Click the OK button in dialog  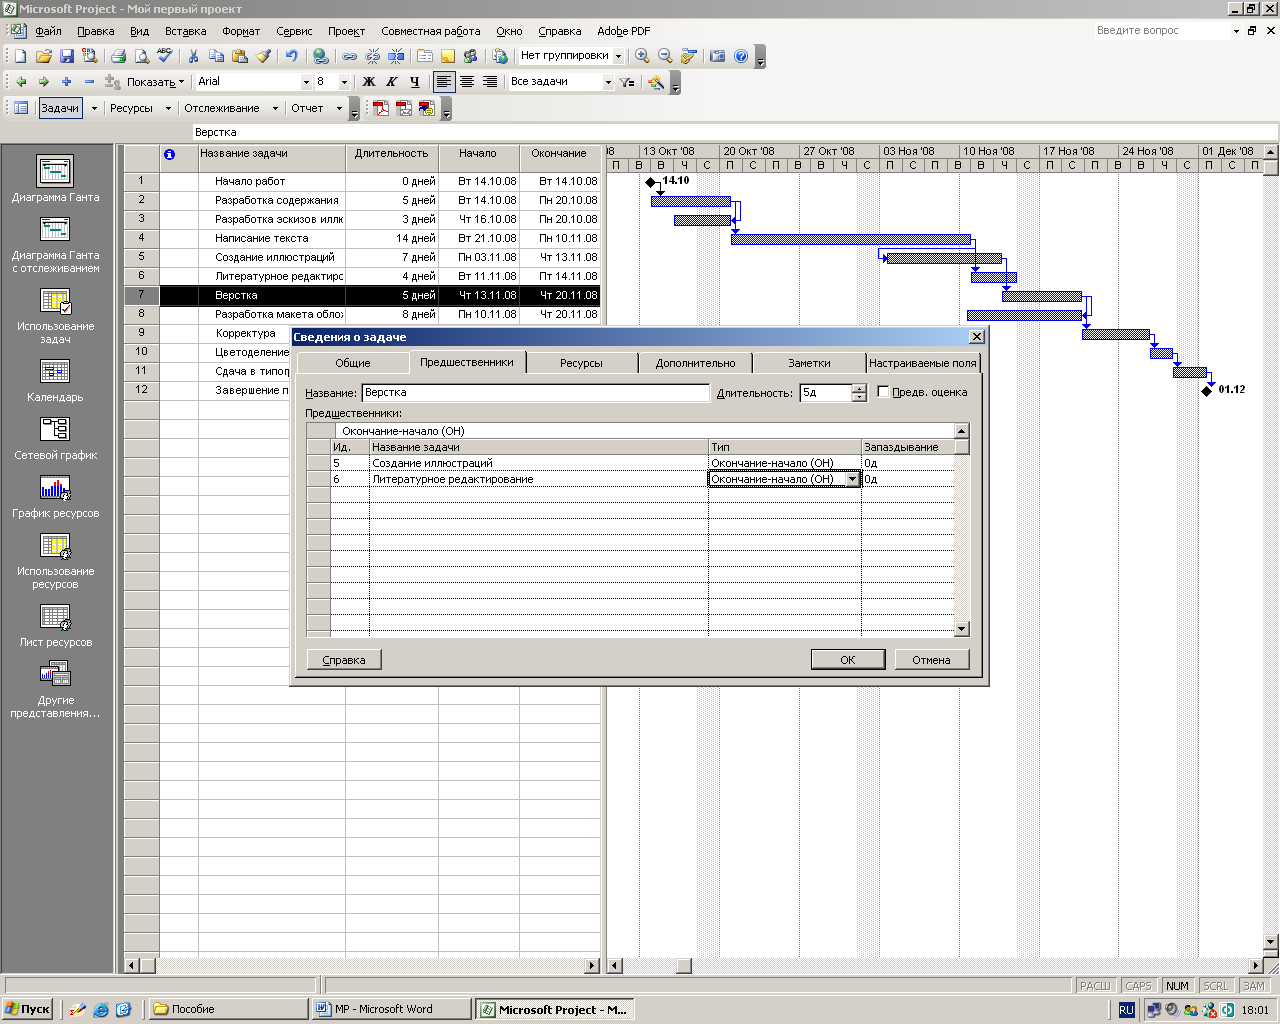[848, 659]
